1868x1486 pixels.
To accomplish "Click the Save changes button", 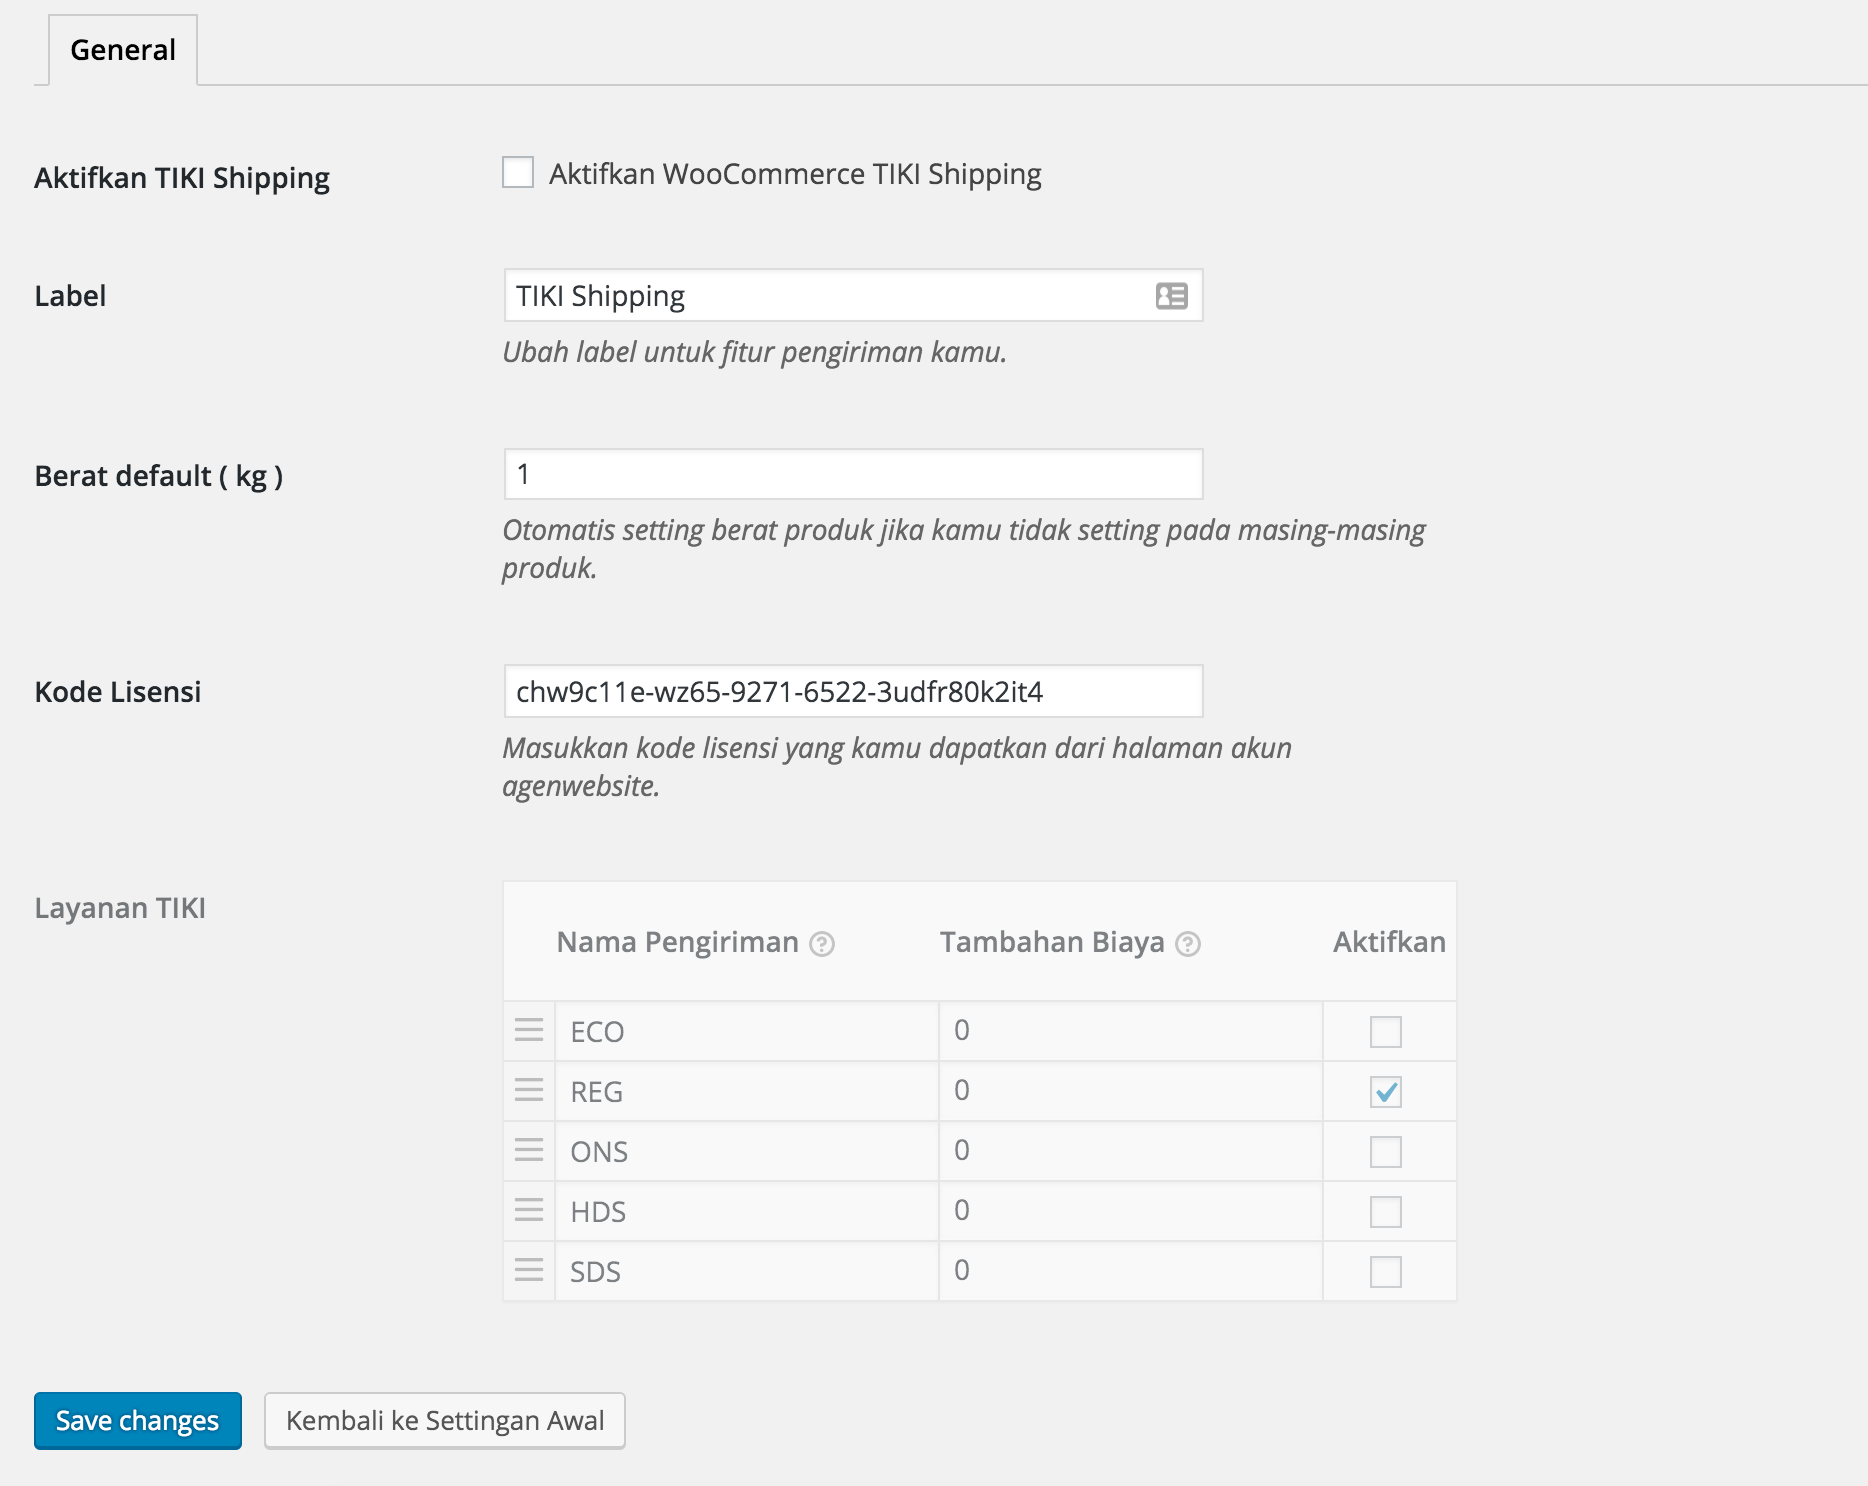I will (x=138, y=1420).
